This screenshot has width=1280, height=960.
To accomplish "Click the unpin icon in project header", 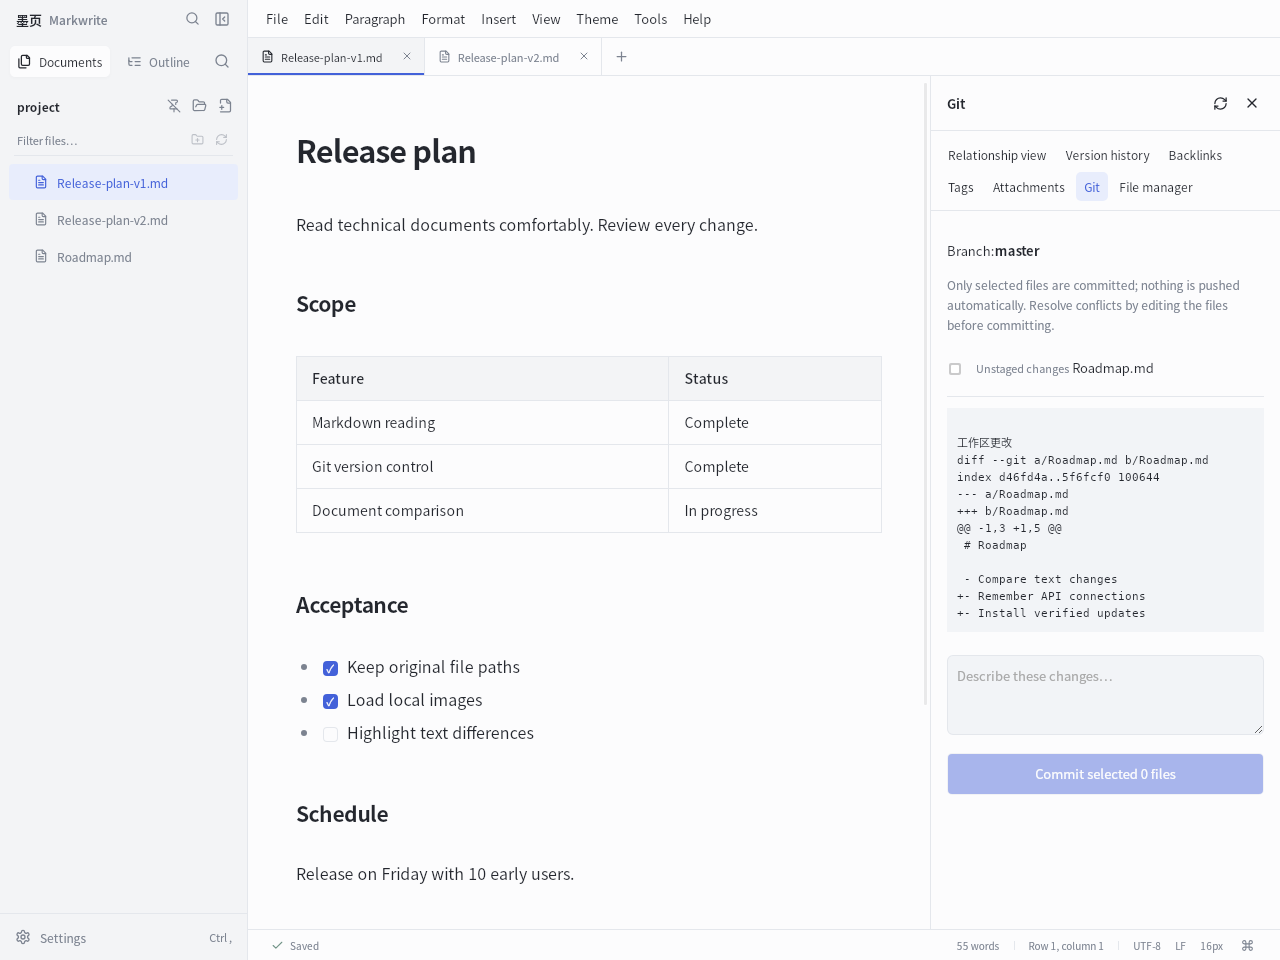I will click(174, 106).
